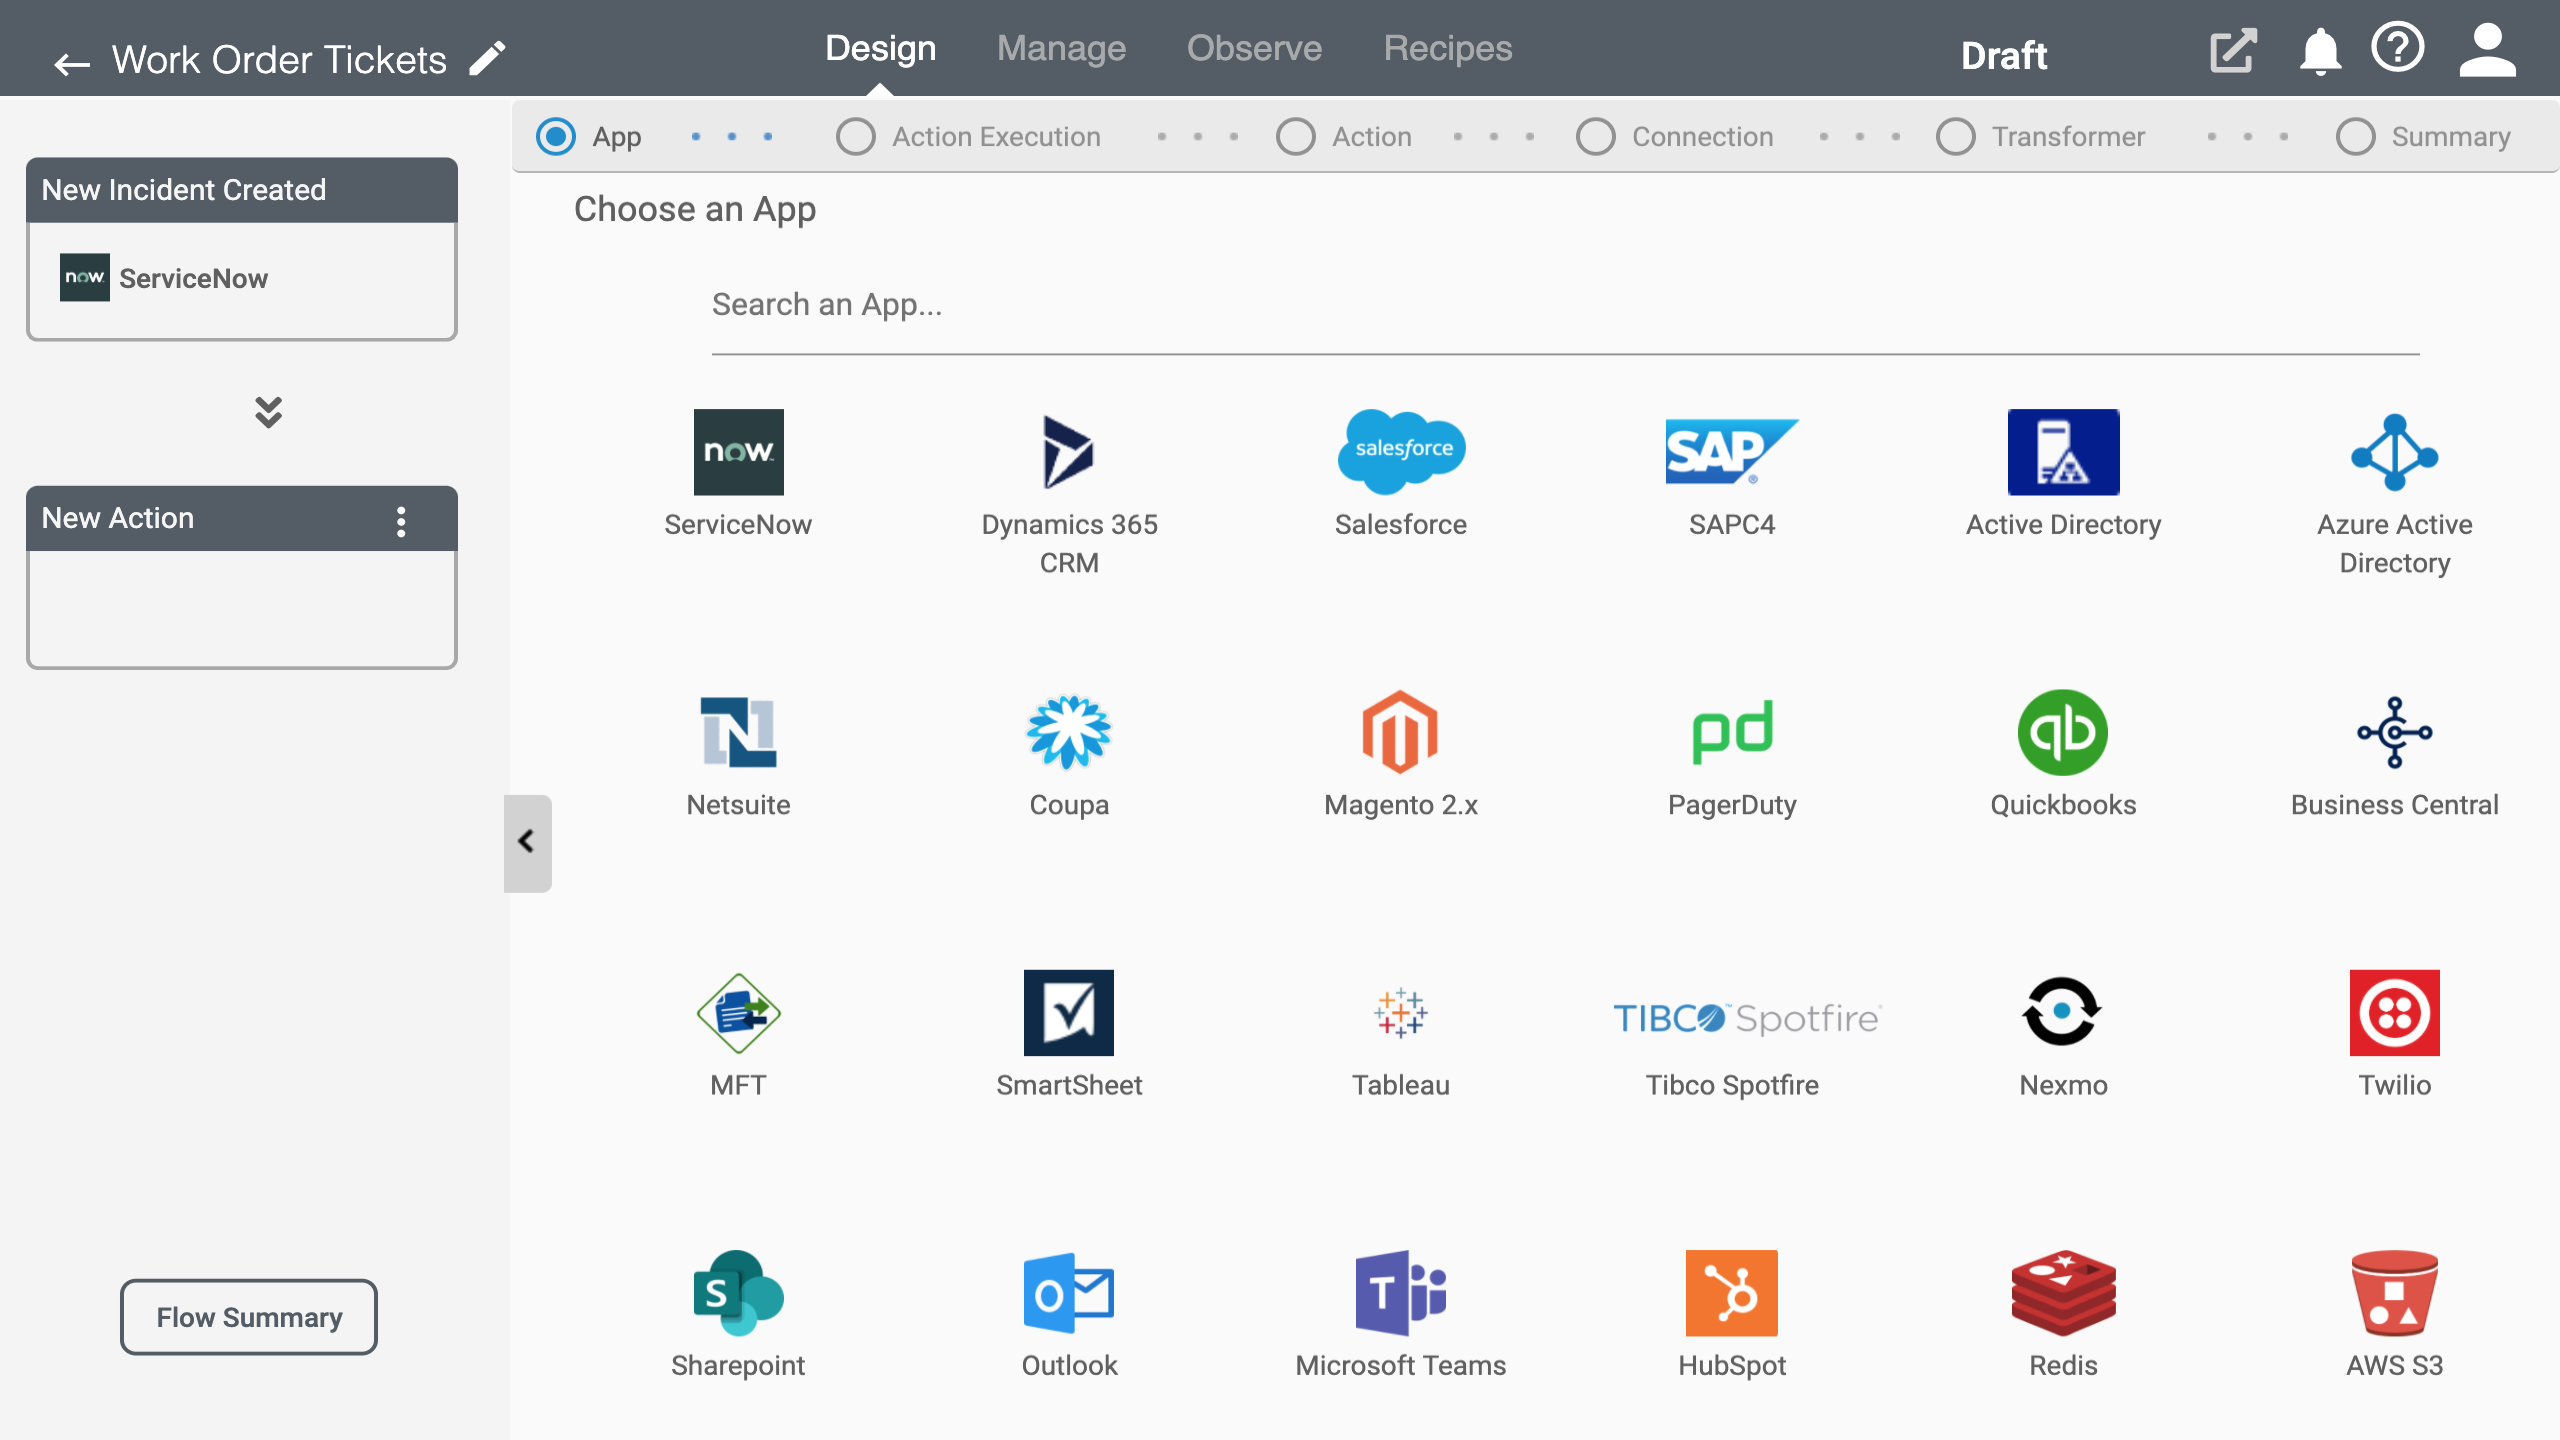Viewport: 2560px width, 1440px height.
Task: Click the Work Order Tickets title
Action: click(279, 60)
